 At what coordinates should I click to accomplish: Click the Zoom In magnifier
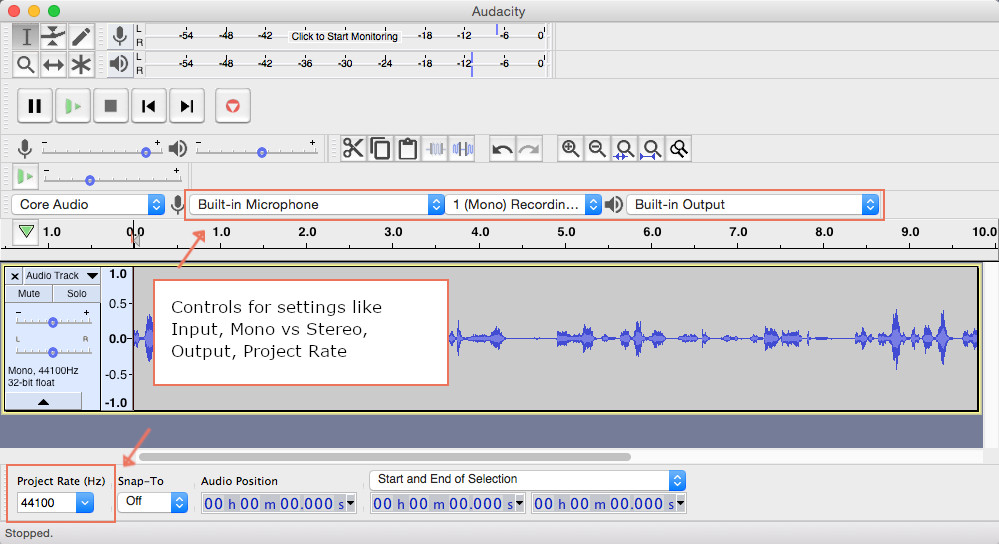point(570,149)
